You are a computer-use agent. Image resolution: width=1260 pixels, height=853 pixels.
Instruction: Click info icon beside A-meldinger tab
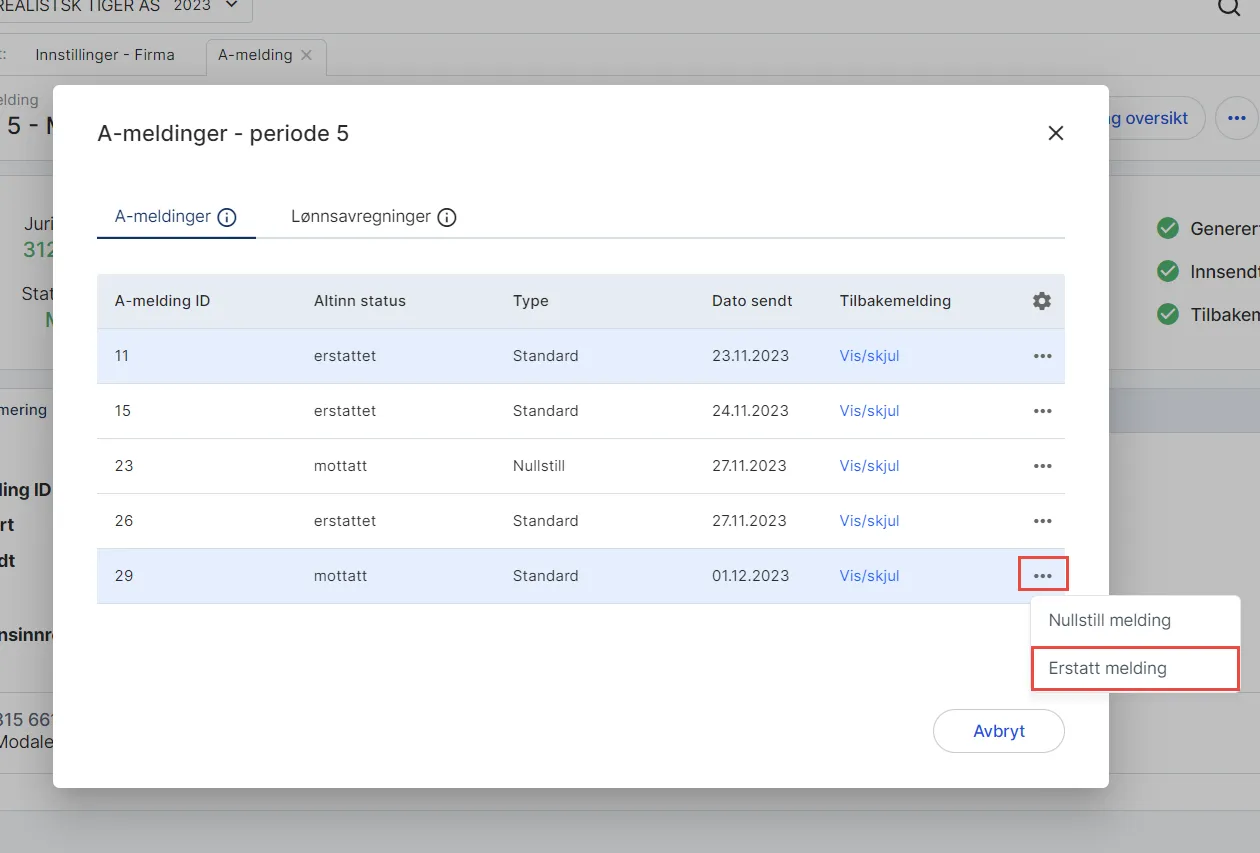tap(227, 217)
